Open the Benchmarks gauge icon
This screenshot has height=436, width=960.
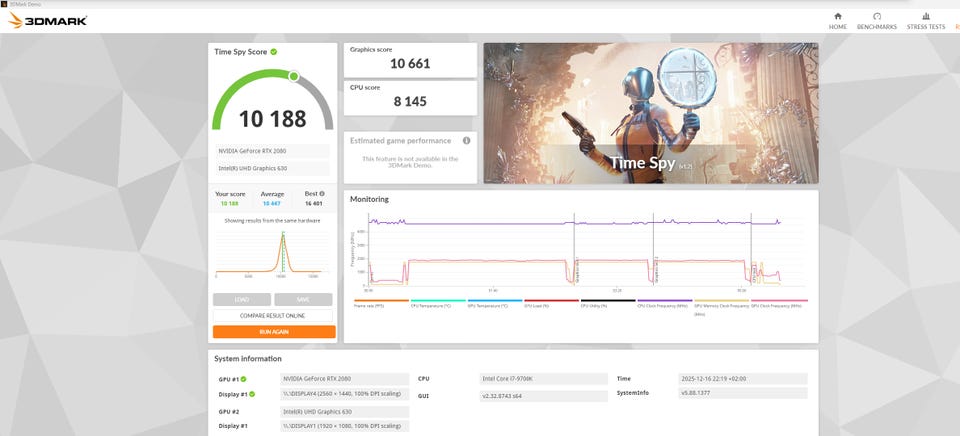877,17
